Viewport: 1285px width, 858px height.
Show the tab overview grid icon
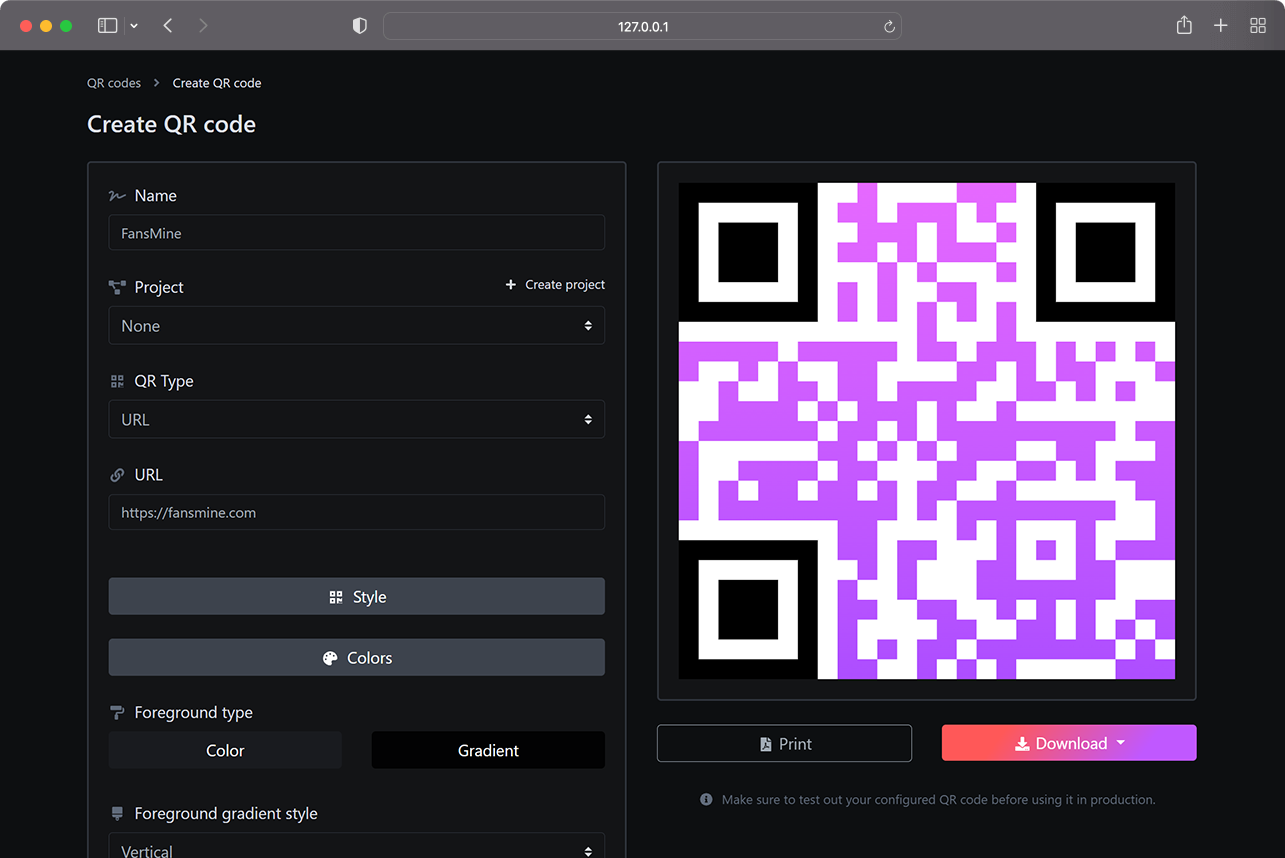1258,26
